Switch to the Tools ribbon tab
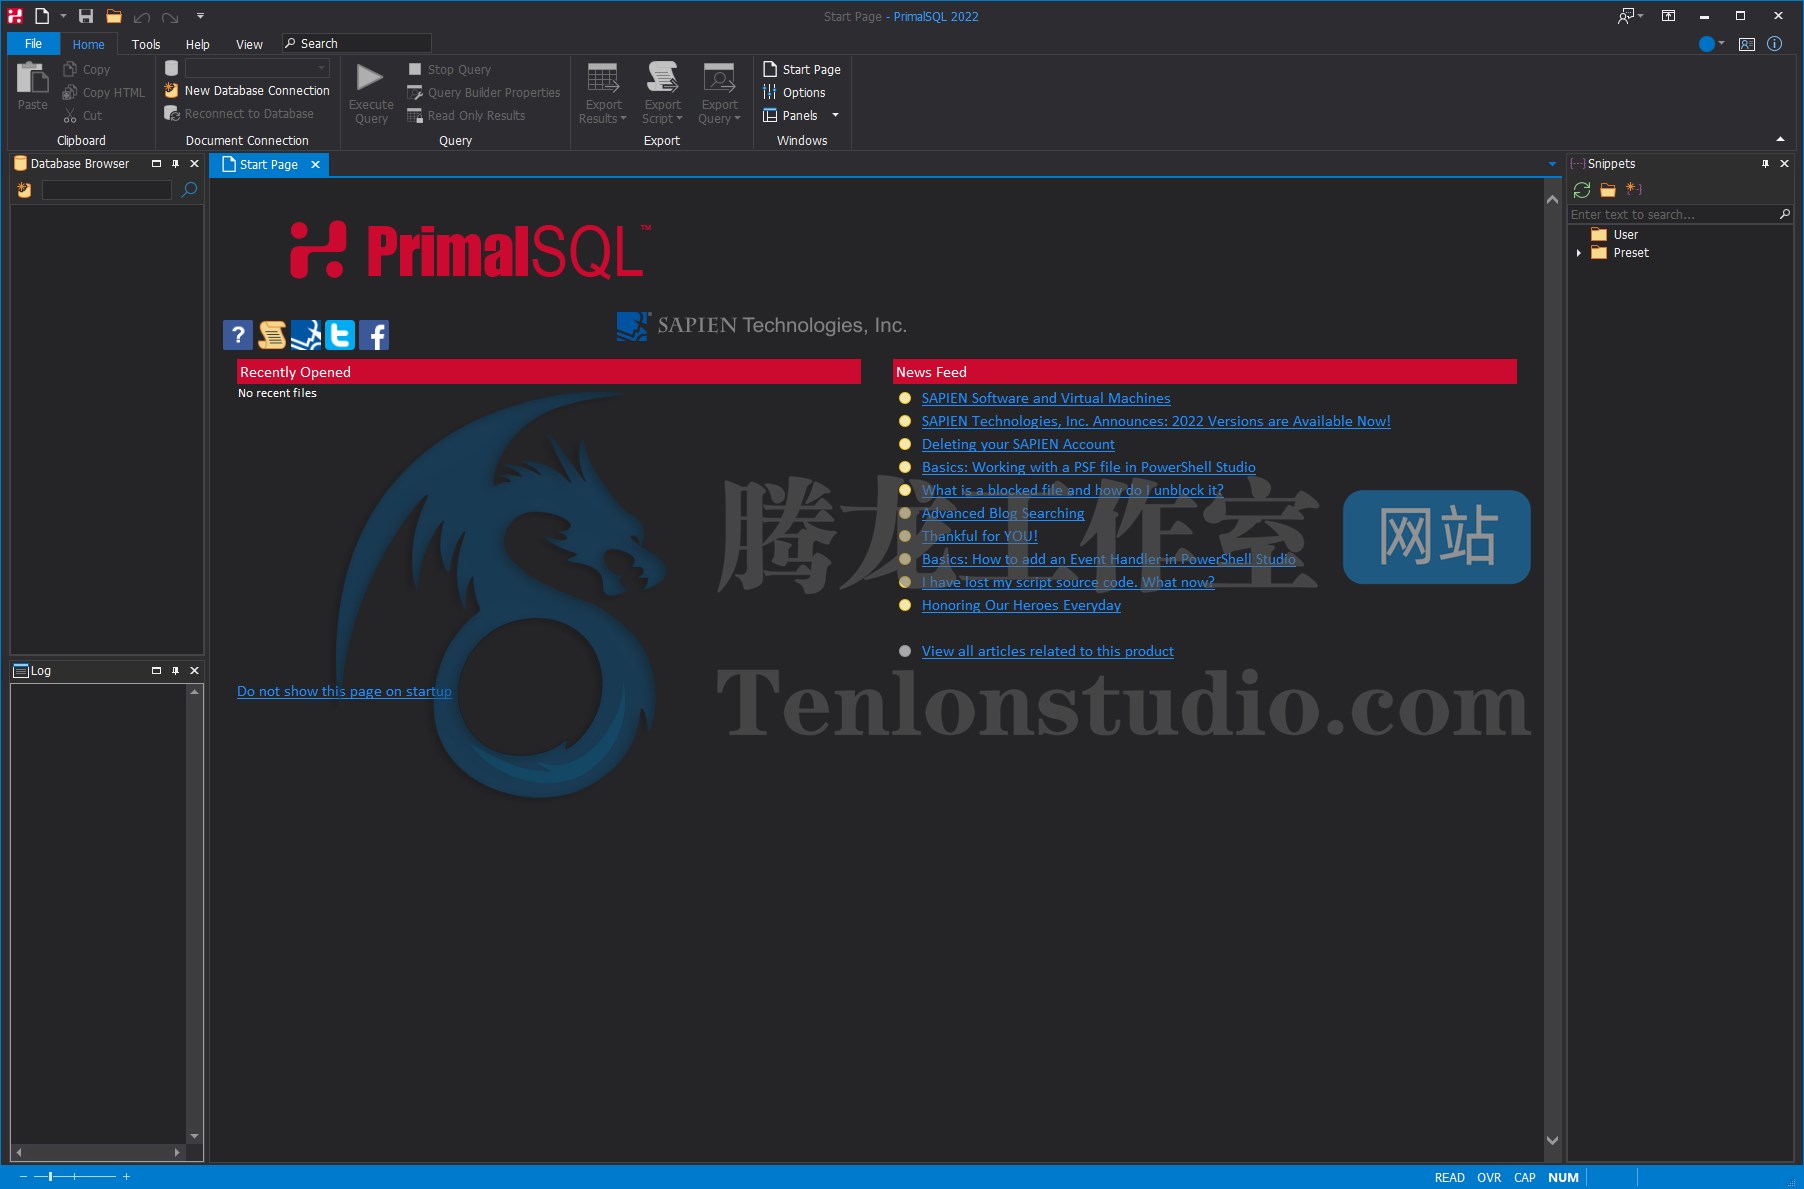 [146, 44]
